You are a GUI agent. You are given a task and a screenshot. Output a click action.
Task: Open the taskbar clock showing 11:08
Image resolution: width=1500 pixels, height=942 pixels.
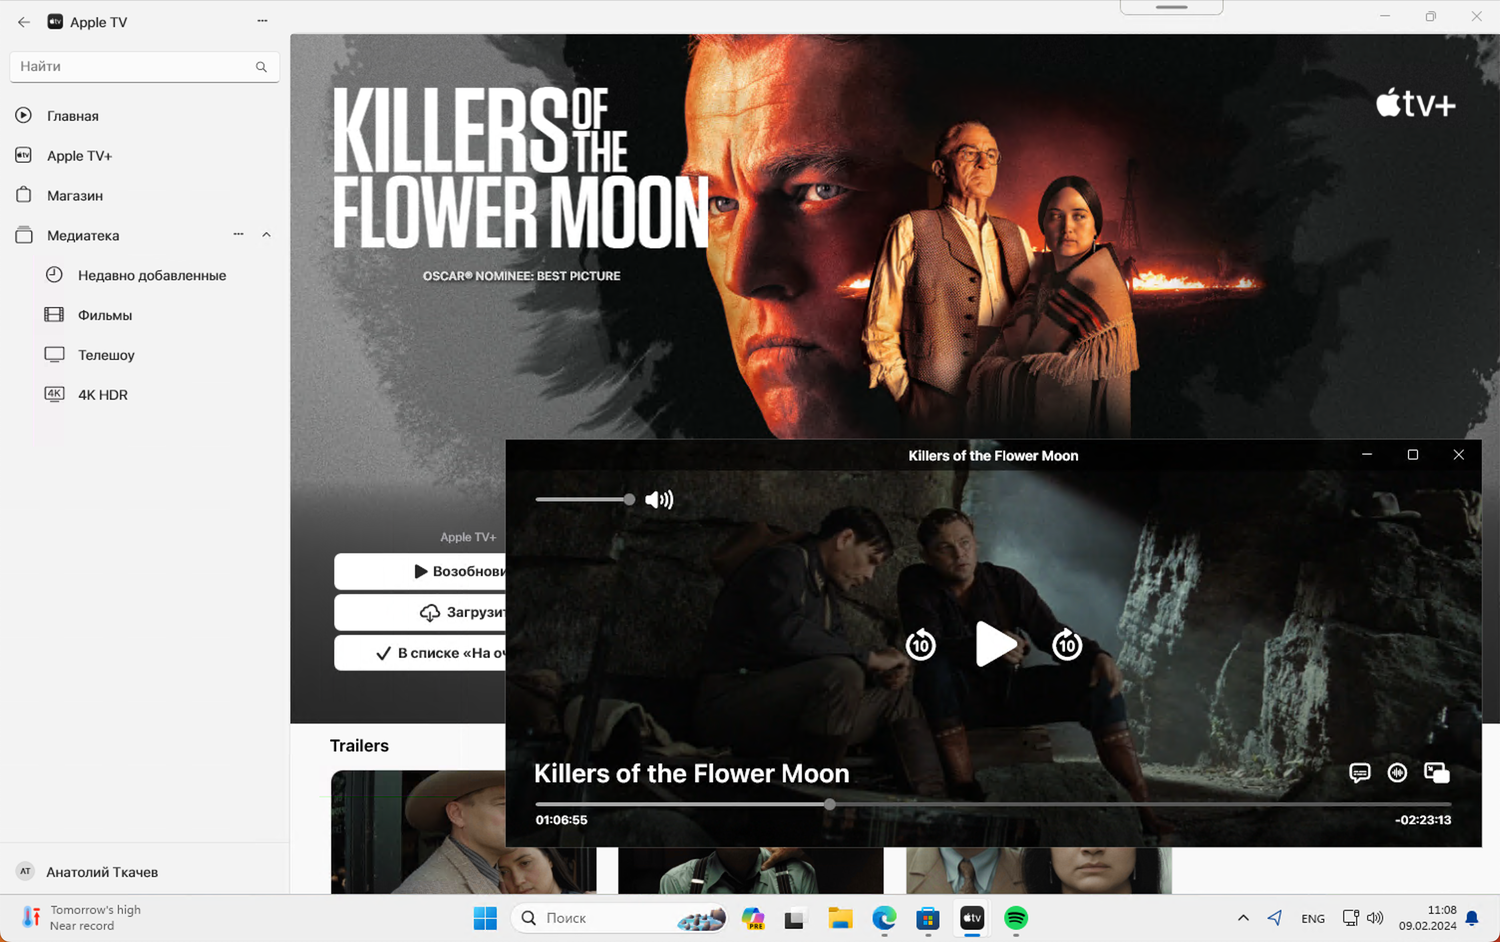[x=1428, y=918]
